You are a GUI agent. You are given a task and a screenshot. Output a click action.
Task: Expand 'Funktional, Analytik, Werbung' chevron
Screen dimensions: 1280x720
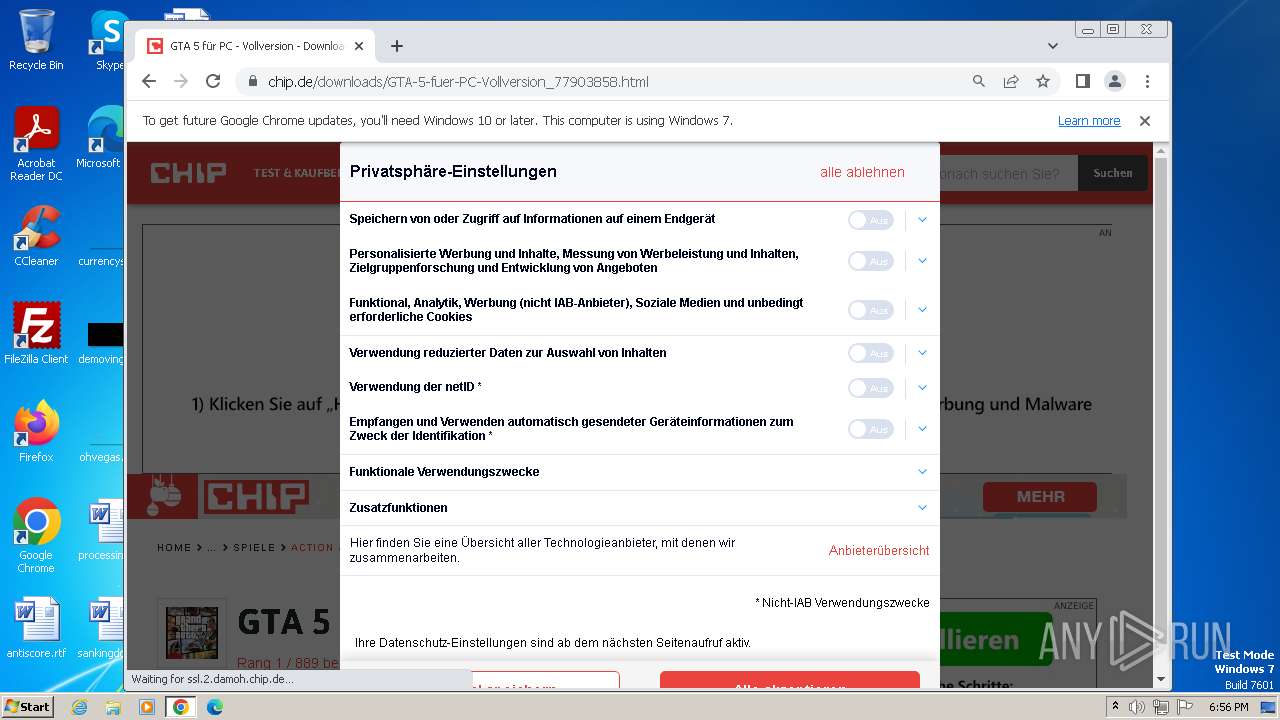coord(922,310)
